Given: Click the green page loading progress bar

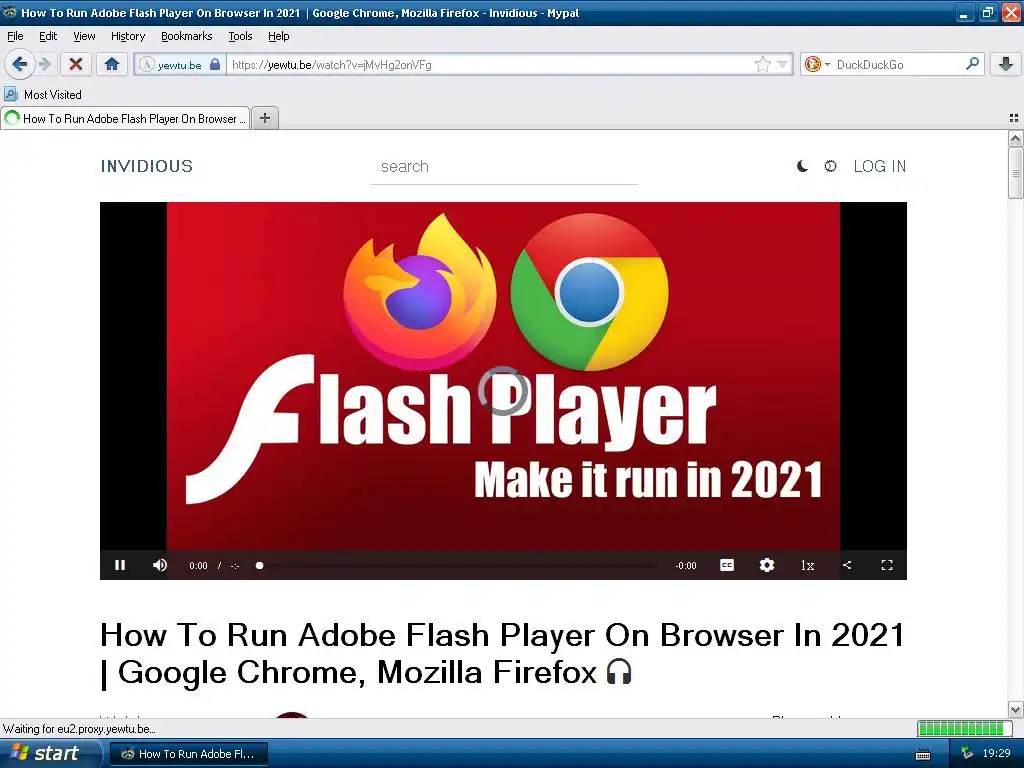Looking at the screenshot, I should (x=963, y=728).
